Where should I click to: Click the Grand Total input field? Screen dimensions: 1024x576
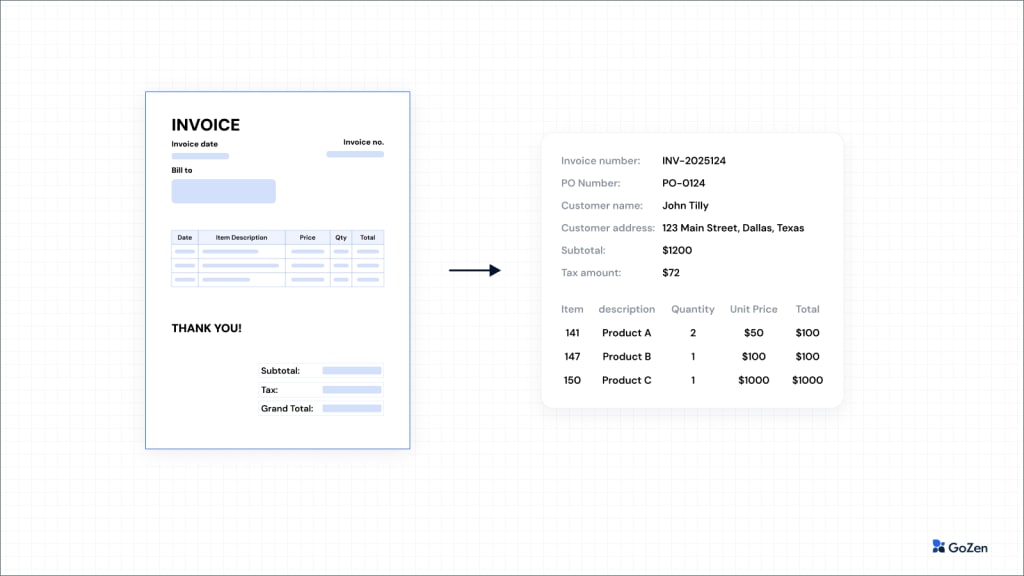[x=352, y=408]
